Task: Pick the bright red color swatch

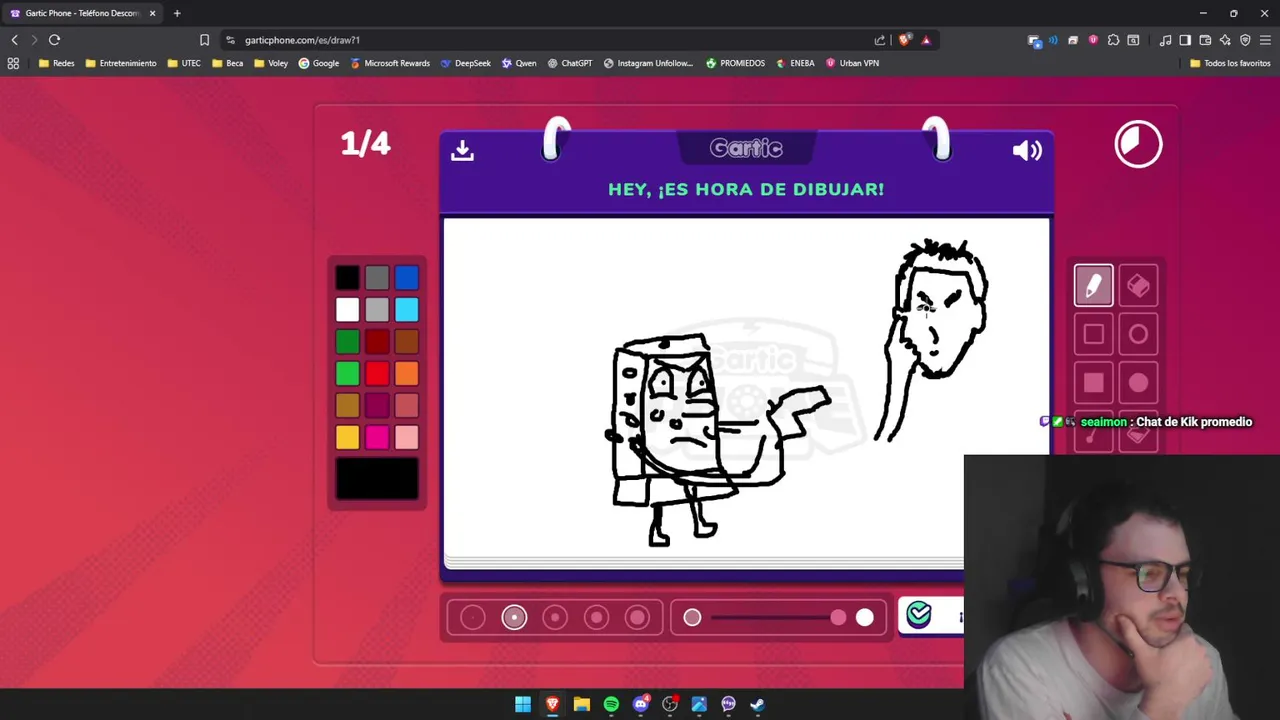Action: pos(377,374)
